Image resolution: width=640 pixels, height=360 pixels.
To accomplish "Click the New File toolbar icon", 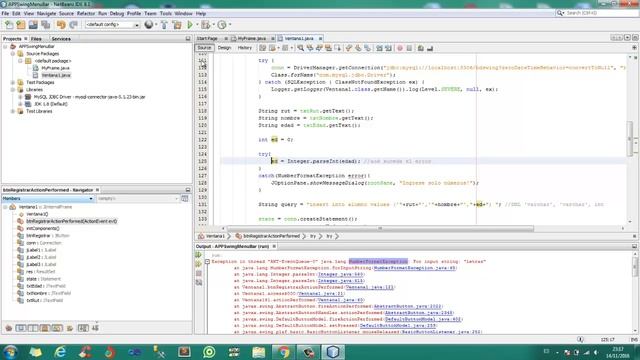I will coord(9,25).
